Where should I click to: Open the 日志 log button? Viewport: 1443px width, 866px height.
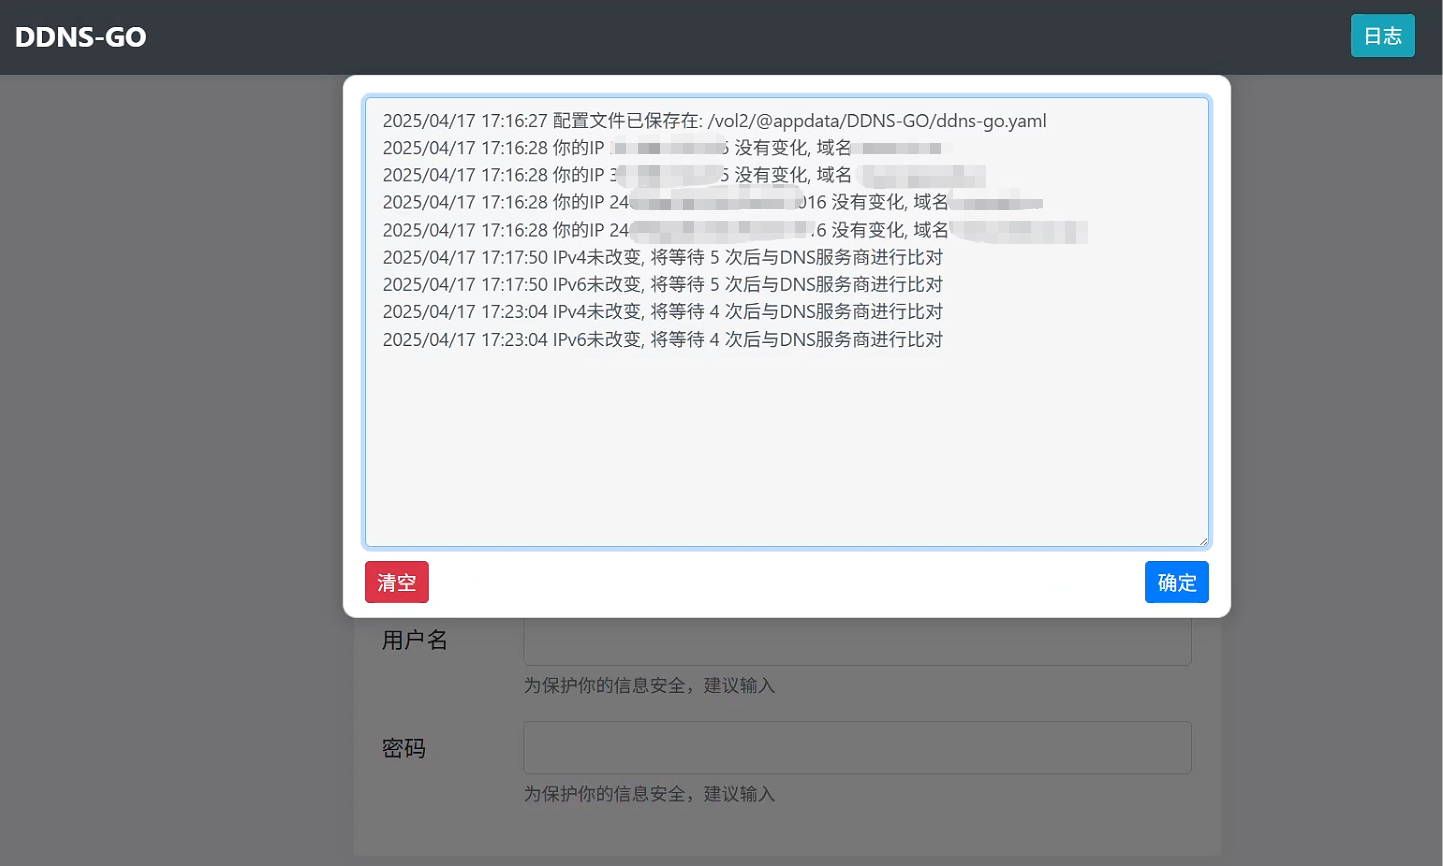(1382, 36)
